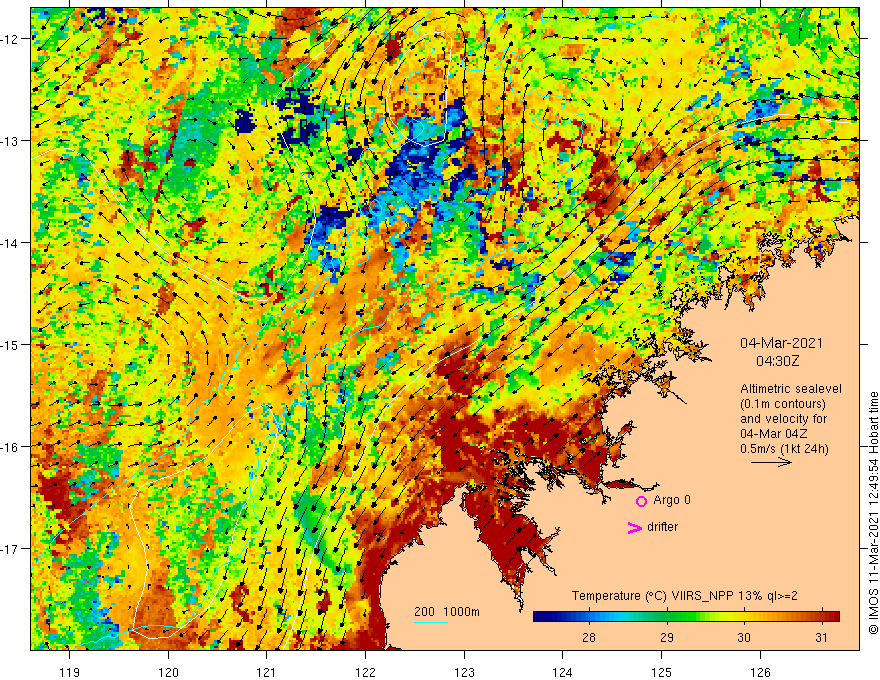Viewport: 880px width, 680px height.
Task: Select the temperature color bar
Action: [x=686, y=617]
